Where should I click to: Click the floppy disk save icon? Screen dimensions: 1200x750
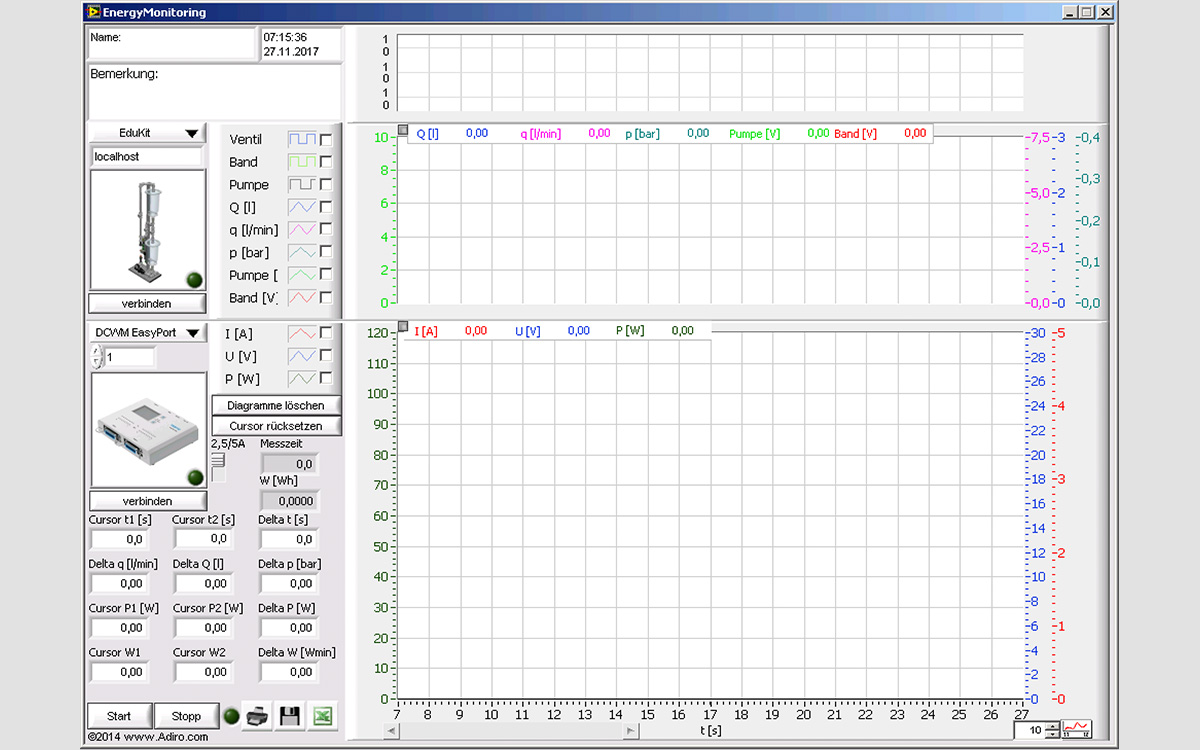tap(290, 716)
